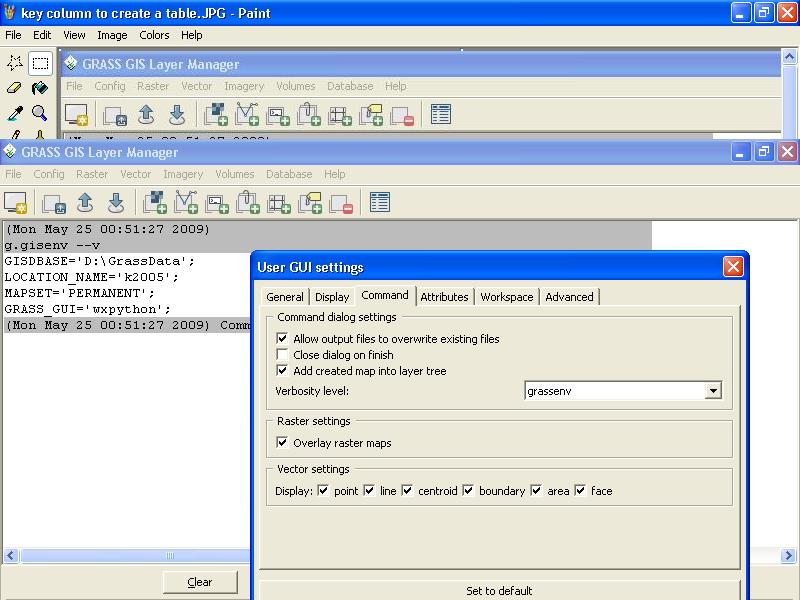The image size is (800, 600).
Task: Switch to the Attributes tab
Action: 444,297
